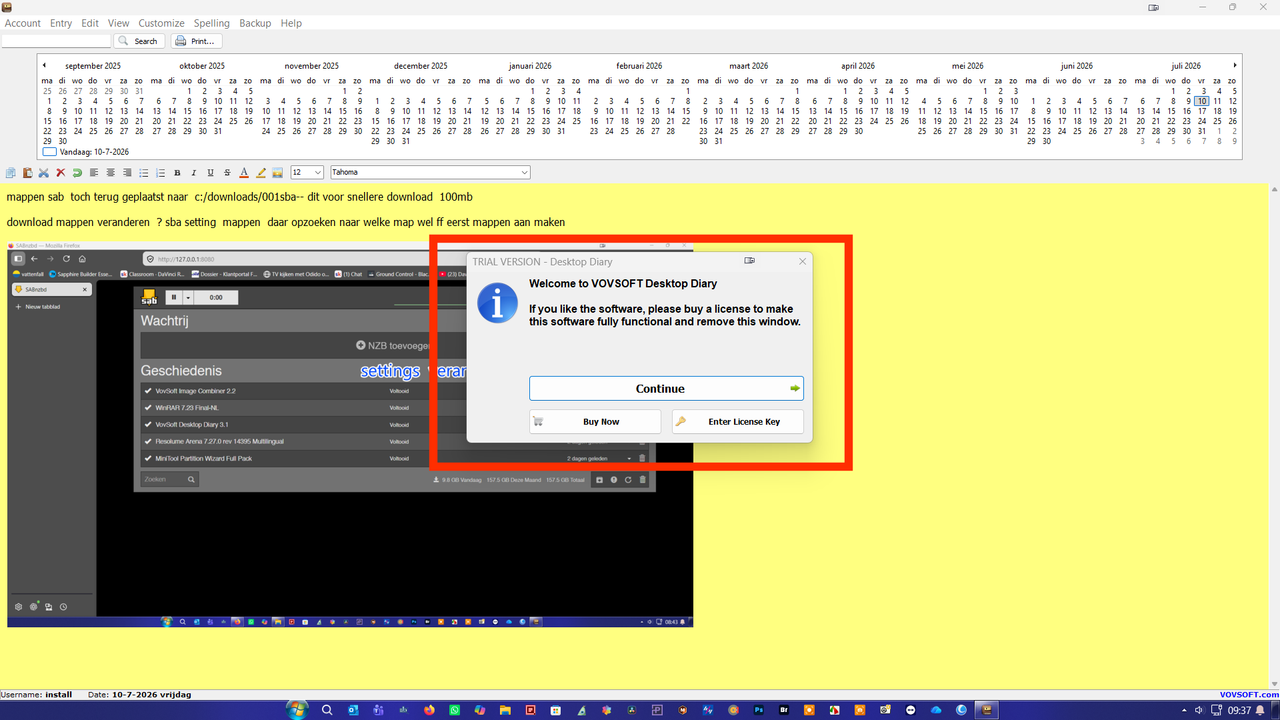Viewport: 1280px width, 720px height.
Task: Toggle underline formatting
Action: click(x=210, y=173)
